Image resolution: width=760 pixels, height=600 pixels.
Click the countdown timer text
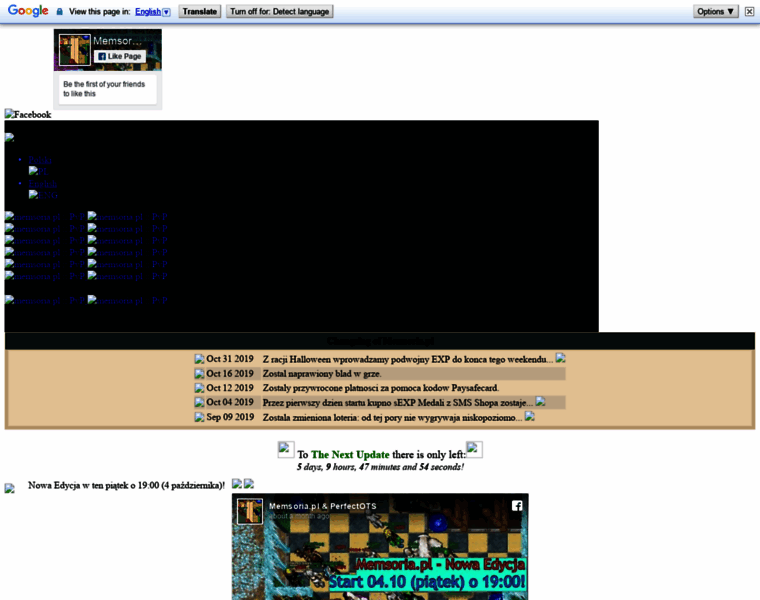click(x=380, y=467)
